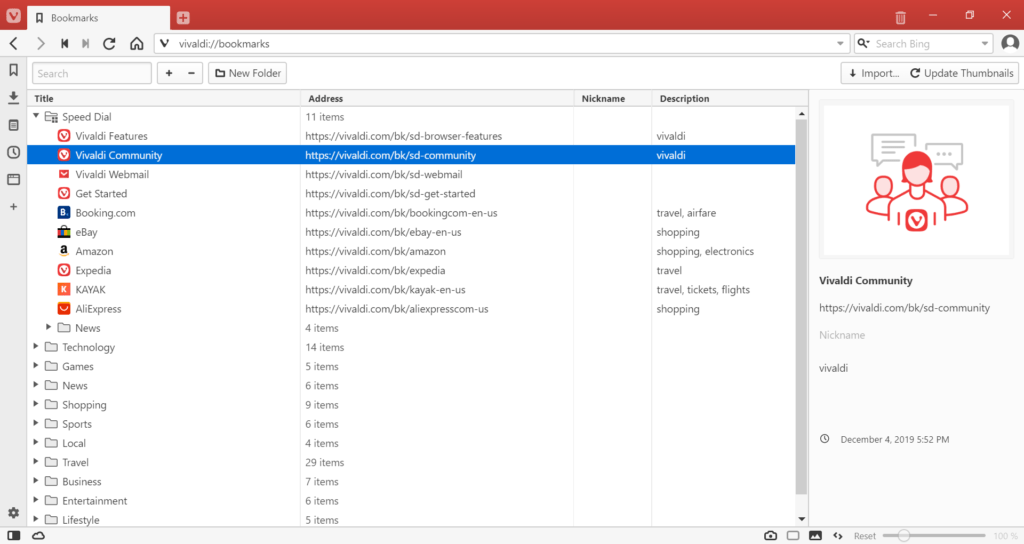Select the AliExpress bookmark
This screenshot has height=544, width=1024.
click(411, 309)
